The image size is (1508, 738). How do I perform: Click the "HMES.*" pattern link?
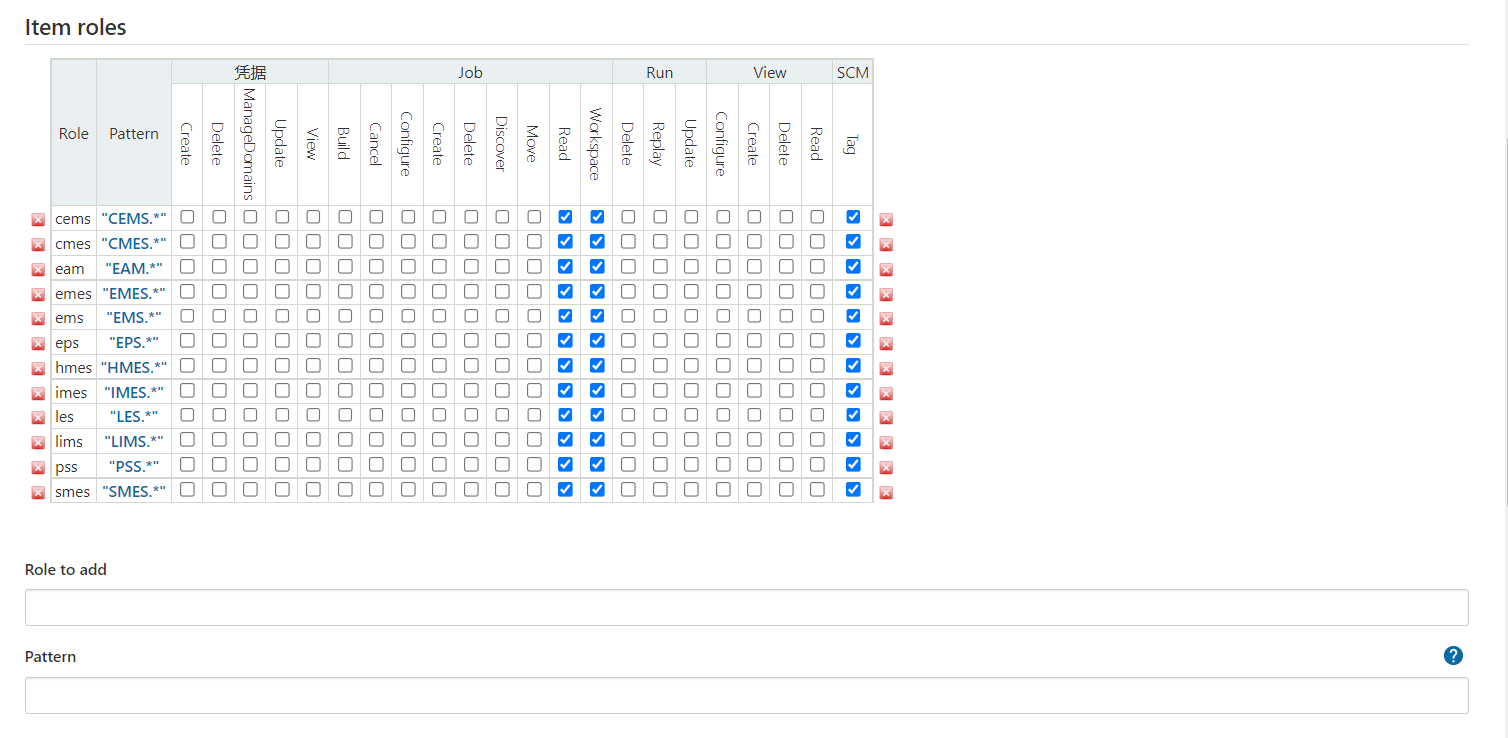click(134, 367)
